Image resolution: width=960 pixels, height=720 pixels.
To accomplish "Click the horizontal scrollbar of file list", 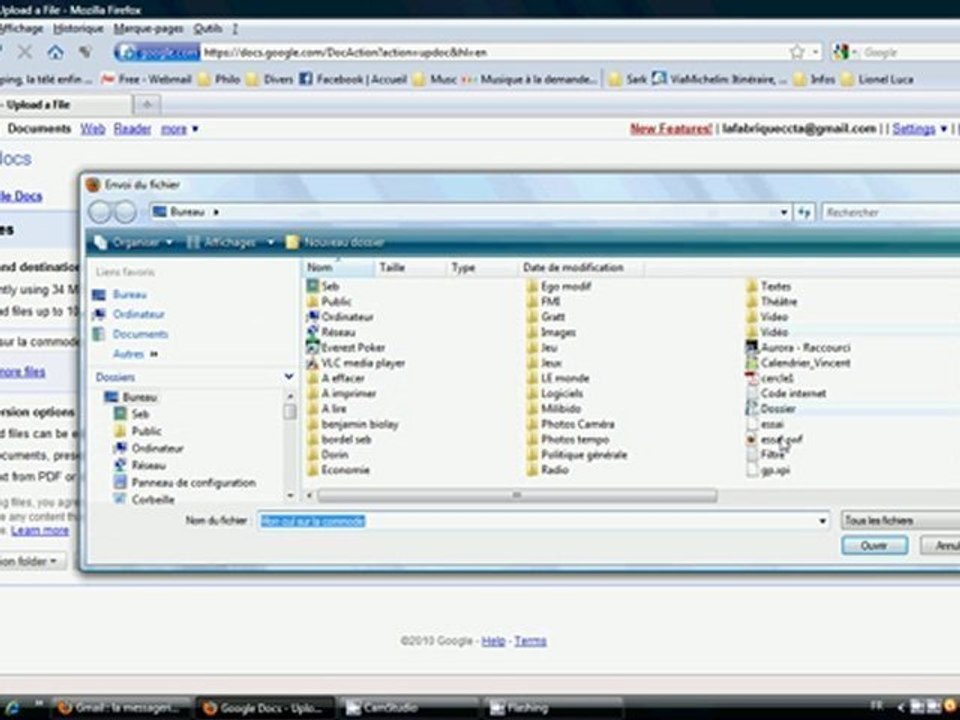I will [517, 495].
